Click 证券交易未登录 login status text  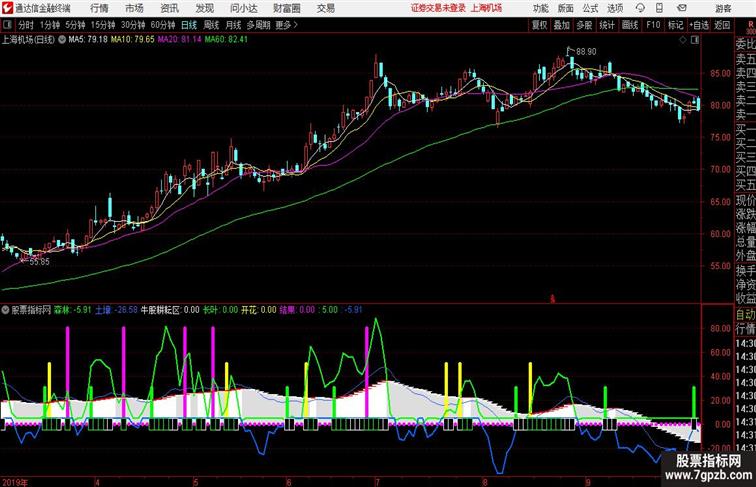[438, 8]
